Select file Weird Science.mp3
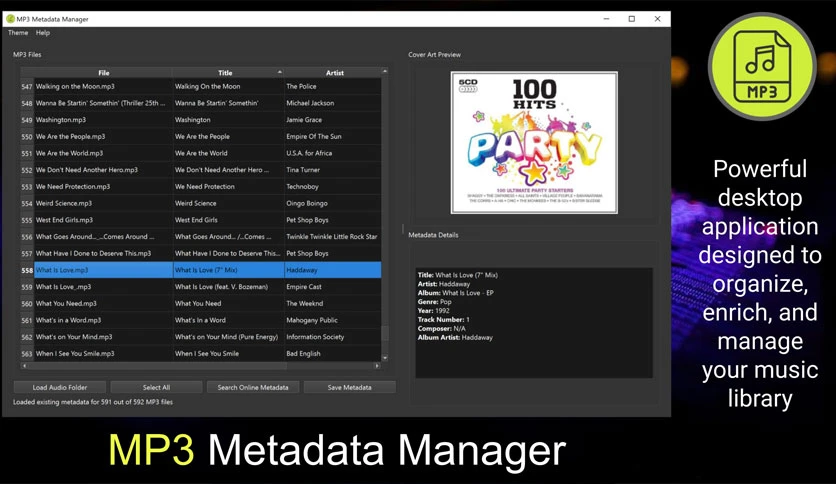Image resolution: width=836 pixels, height=484 pixels. click(x=63, y=203)
